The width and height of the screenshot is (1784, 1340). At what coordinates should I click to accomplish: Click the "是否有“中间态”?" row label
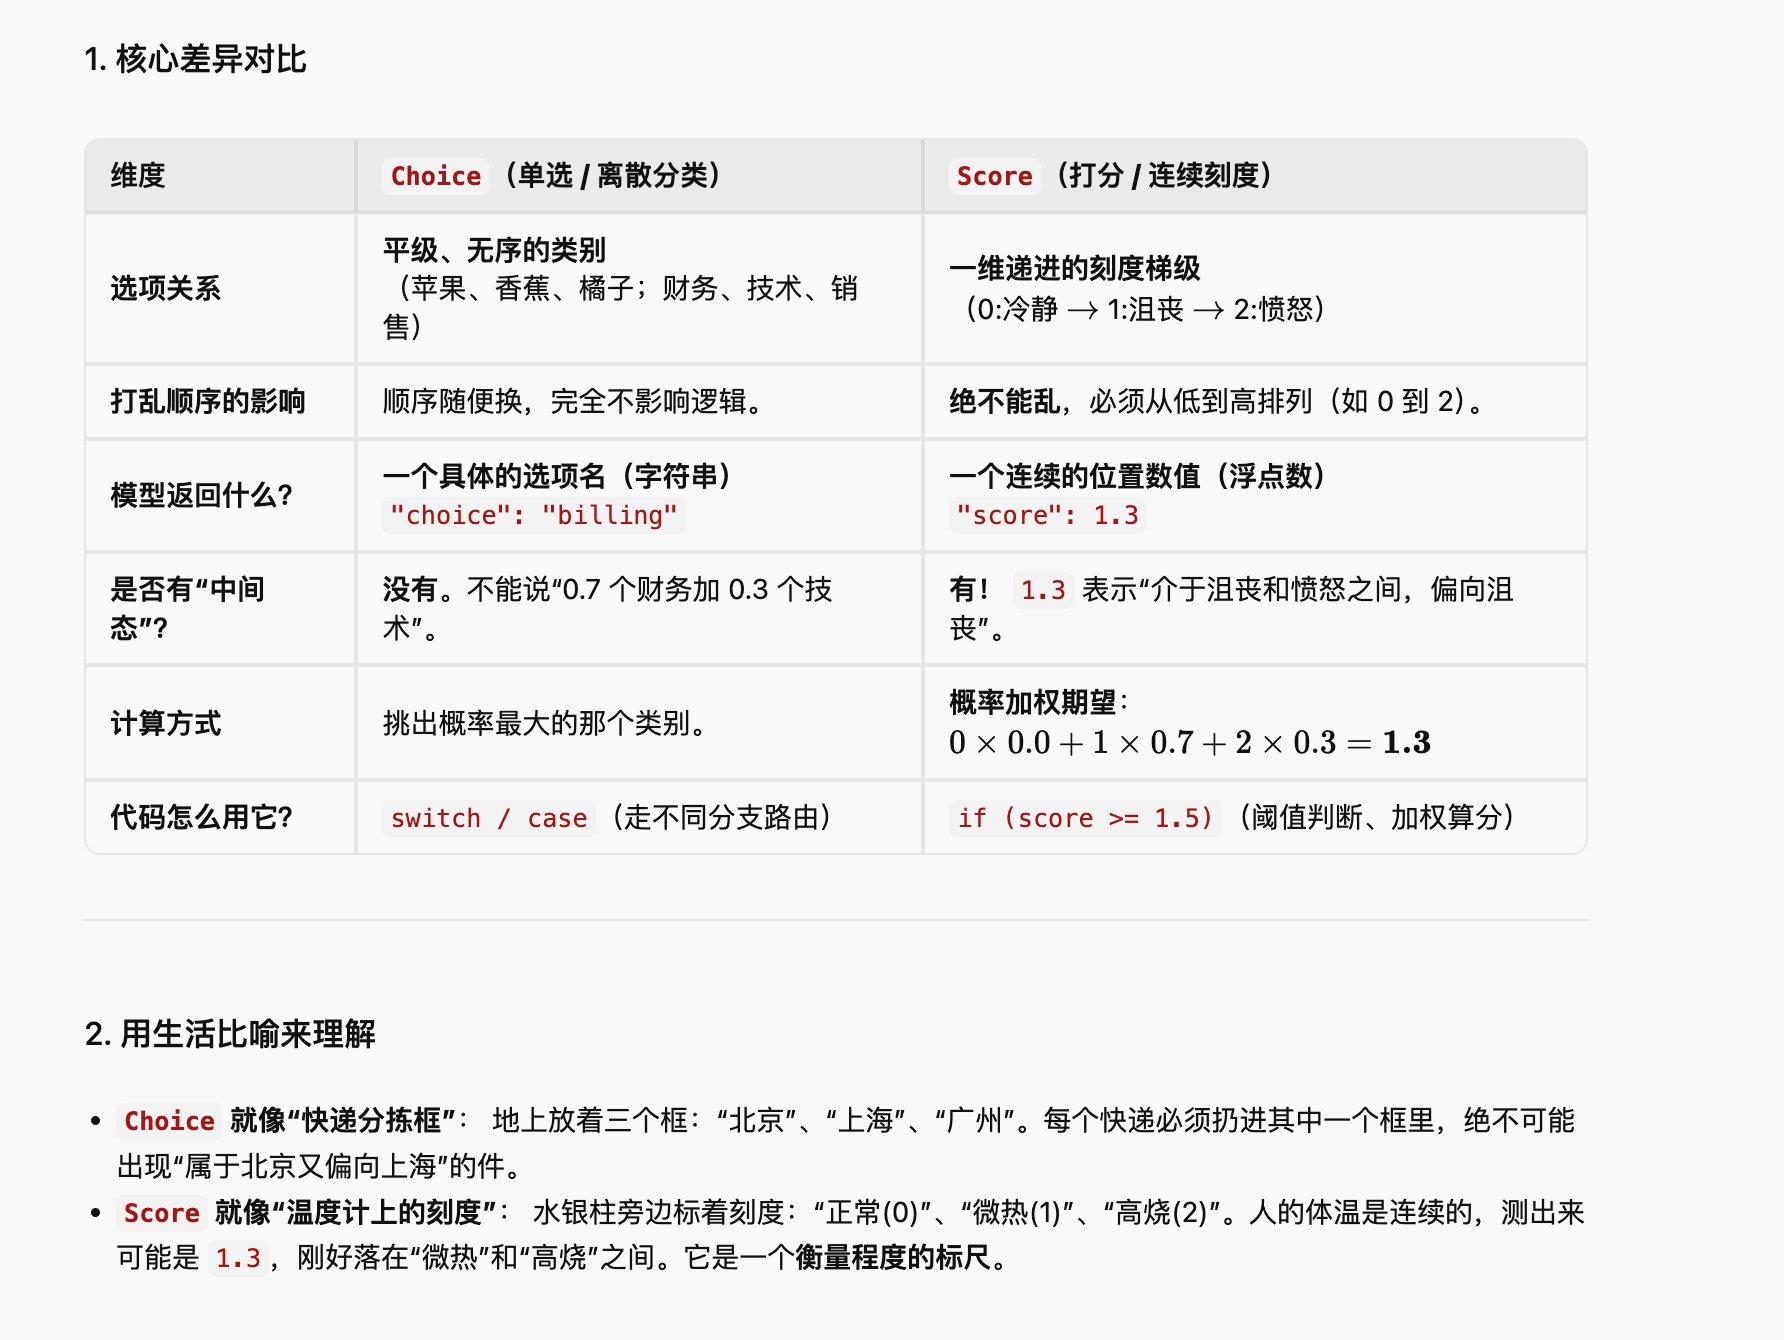click(188, 608)
